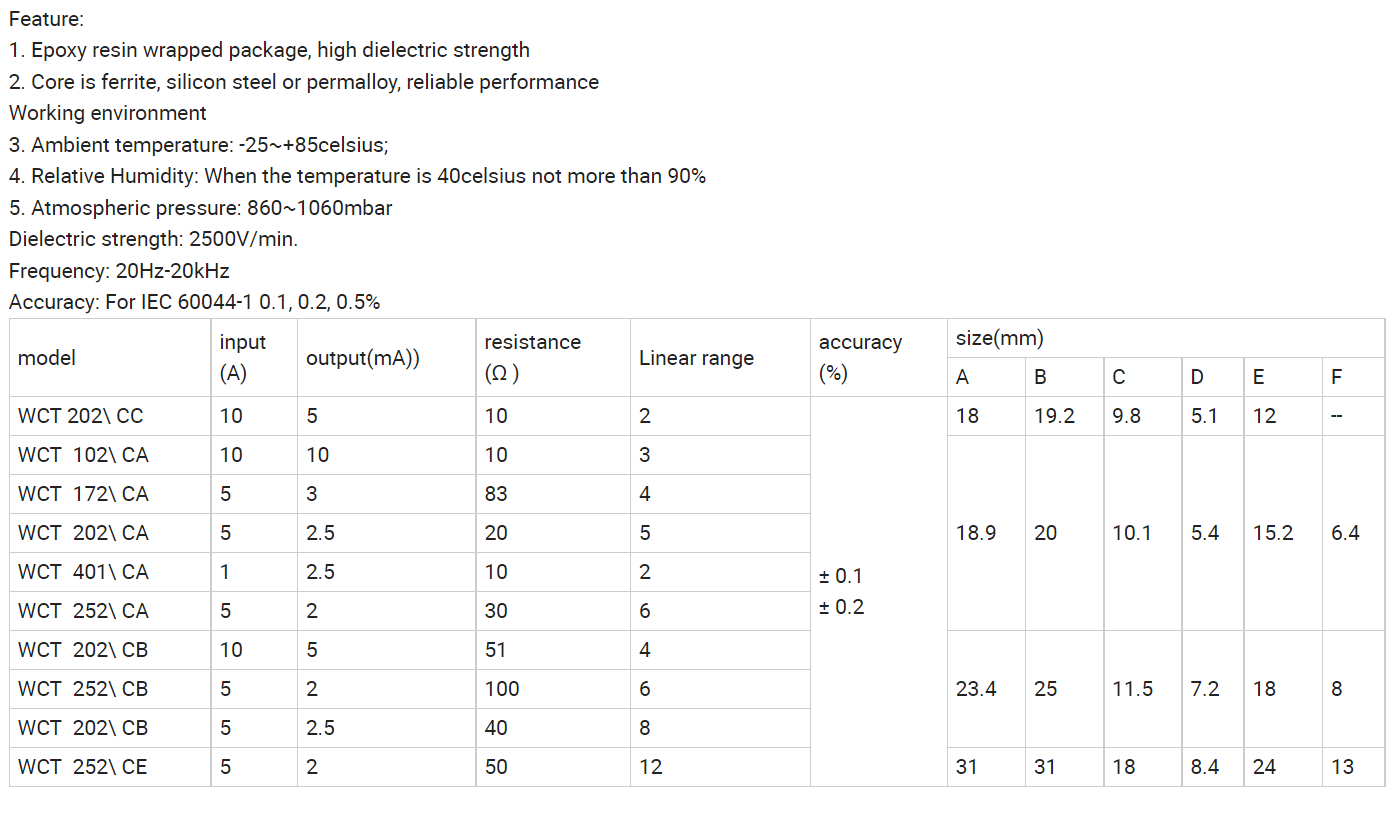Viewport: 1400px width, 814px height.
Task: Click the 'Dielectric strength: 2500V/min.' line
Action: click(x=153, y=239)
